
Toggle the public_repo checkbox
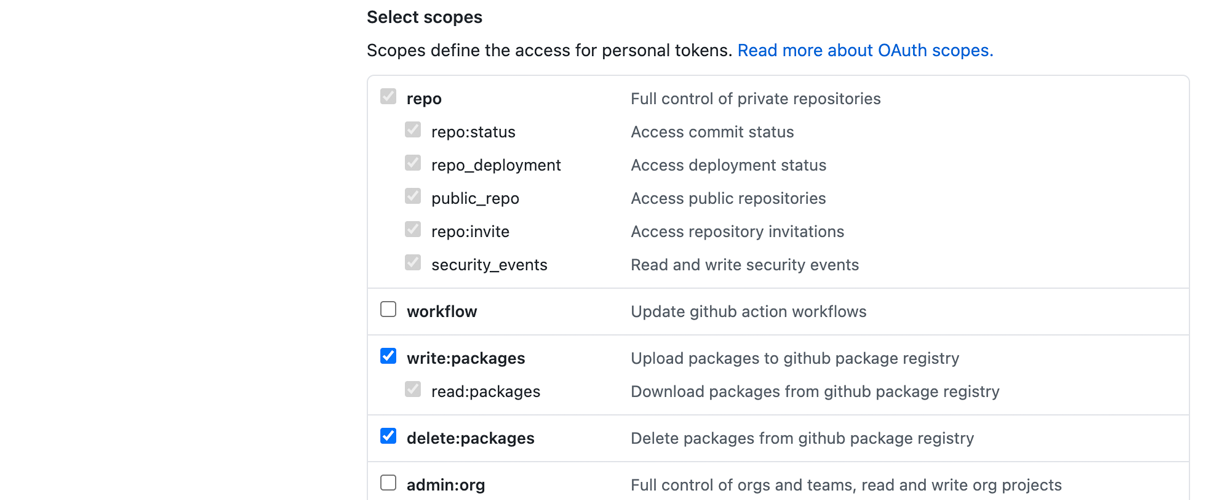click(x=413, y=196)
